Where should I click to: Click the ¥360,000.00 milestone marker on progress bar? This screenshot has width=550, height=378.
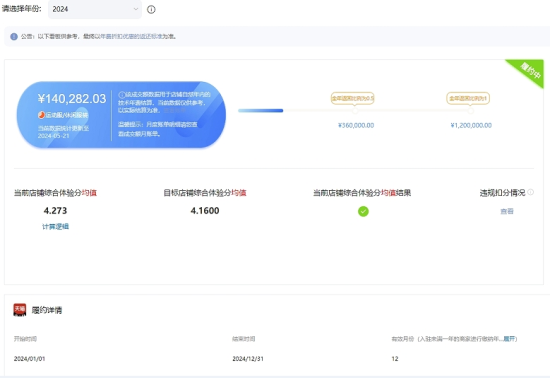[355, 111]
